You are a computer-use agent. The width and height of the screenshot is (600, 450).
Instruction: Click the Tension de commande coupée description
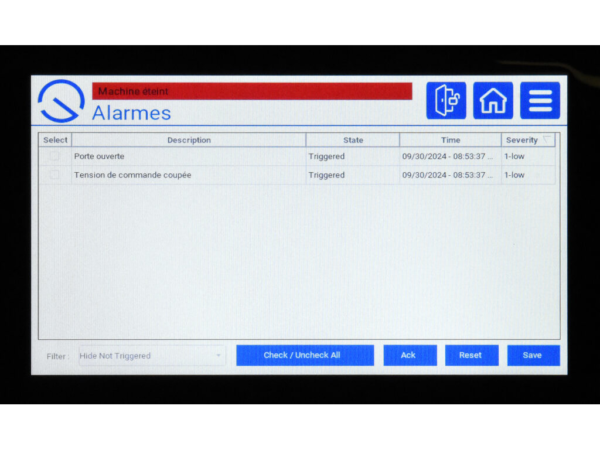click(x=133, y=175)
